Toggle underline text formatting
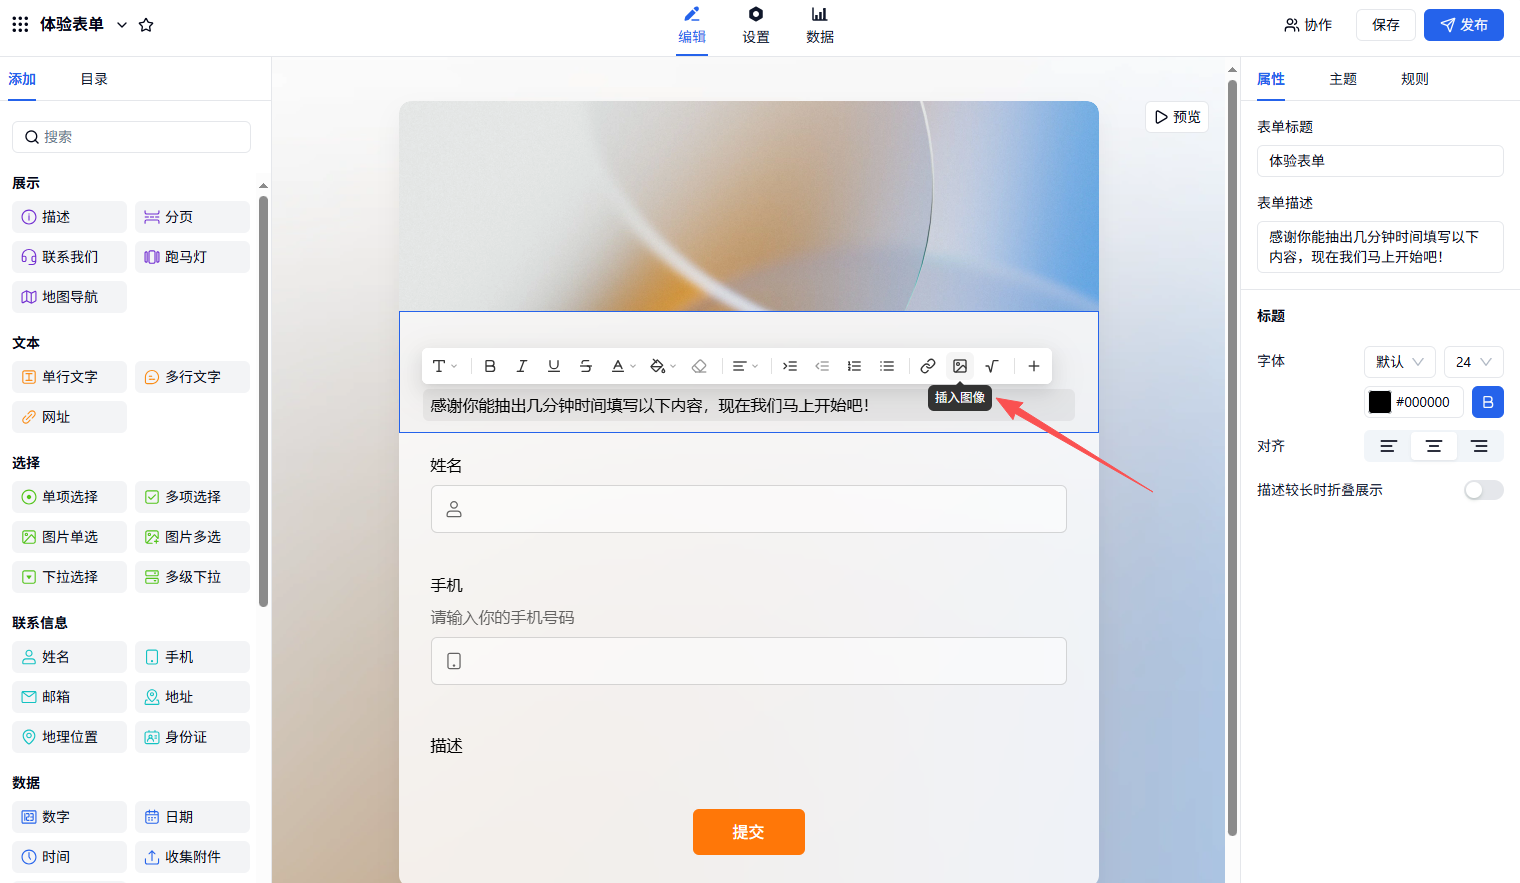The width and height of the screenshot is (1520, 883). coord(553,366)
